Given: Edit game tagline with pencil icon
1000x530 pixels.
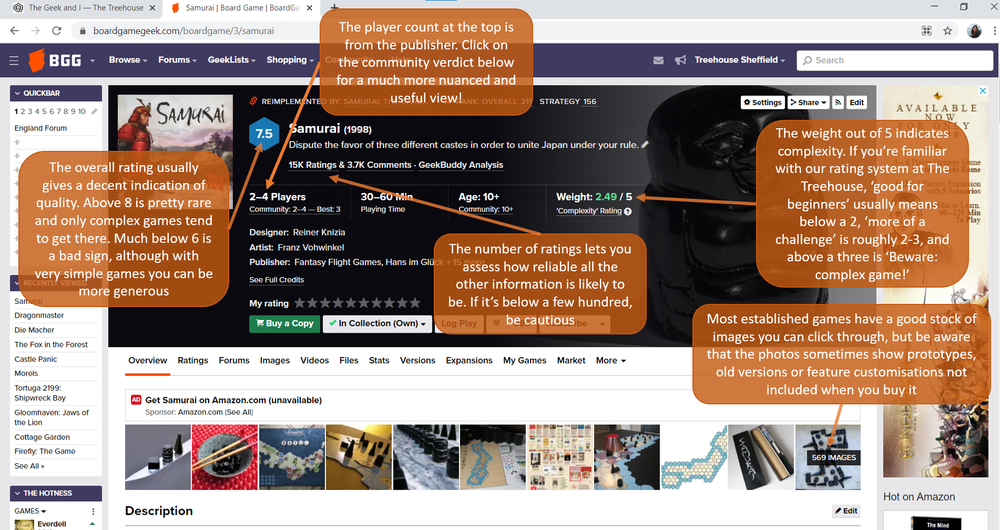Looking at the screenshot, I should tap(645, 145).
